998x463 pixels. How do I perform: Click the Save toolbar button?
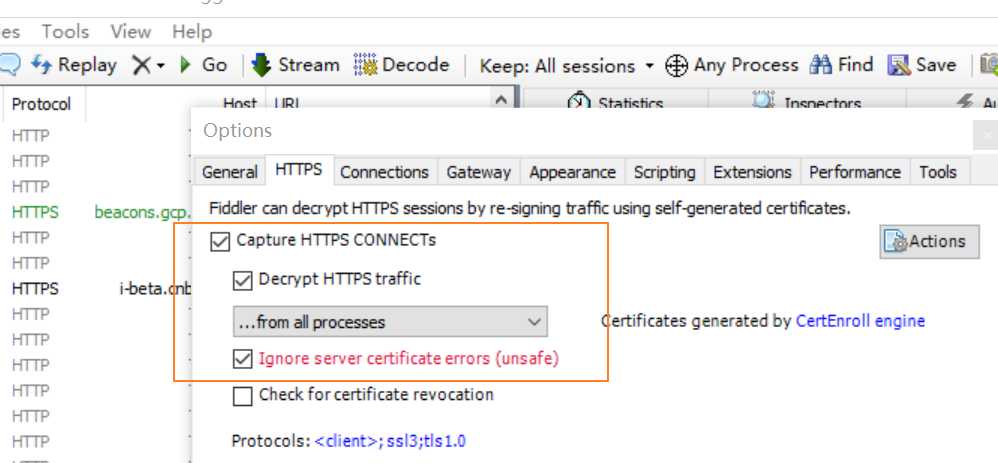pos(922,65)
